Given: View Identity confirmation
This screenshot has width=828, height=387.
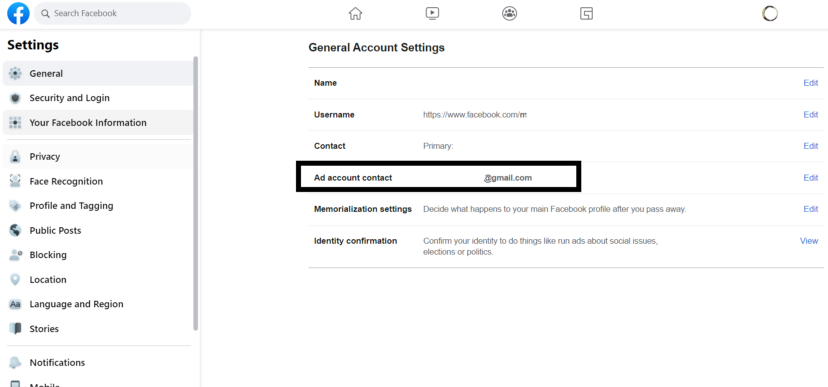Looking at the screenshot, I should point(809,241).
